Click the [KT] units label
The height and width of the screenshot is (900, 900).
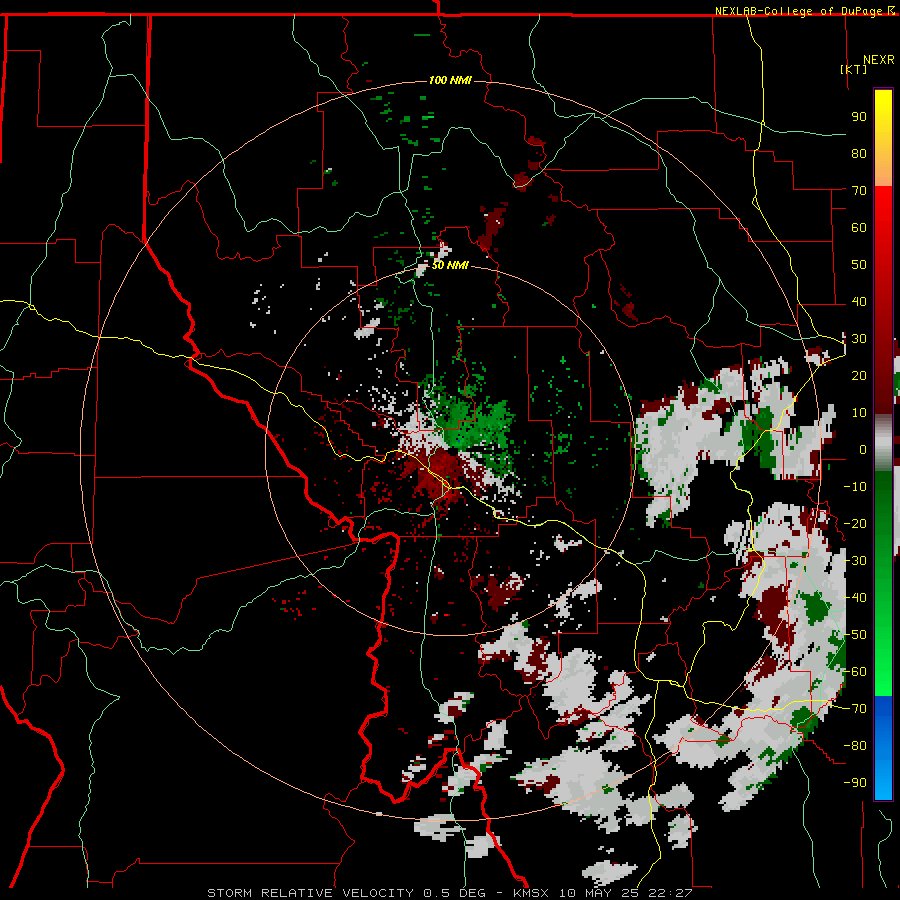coord(854,69)
